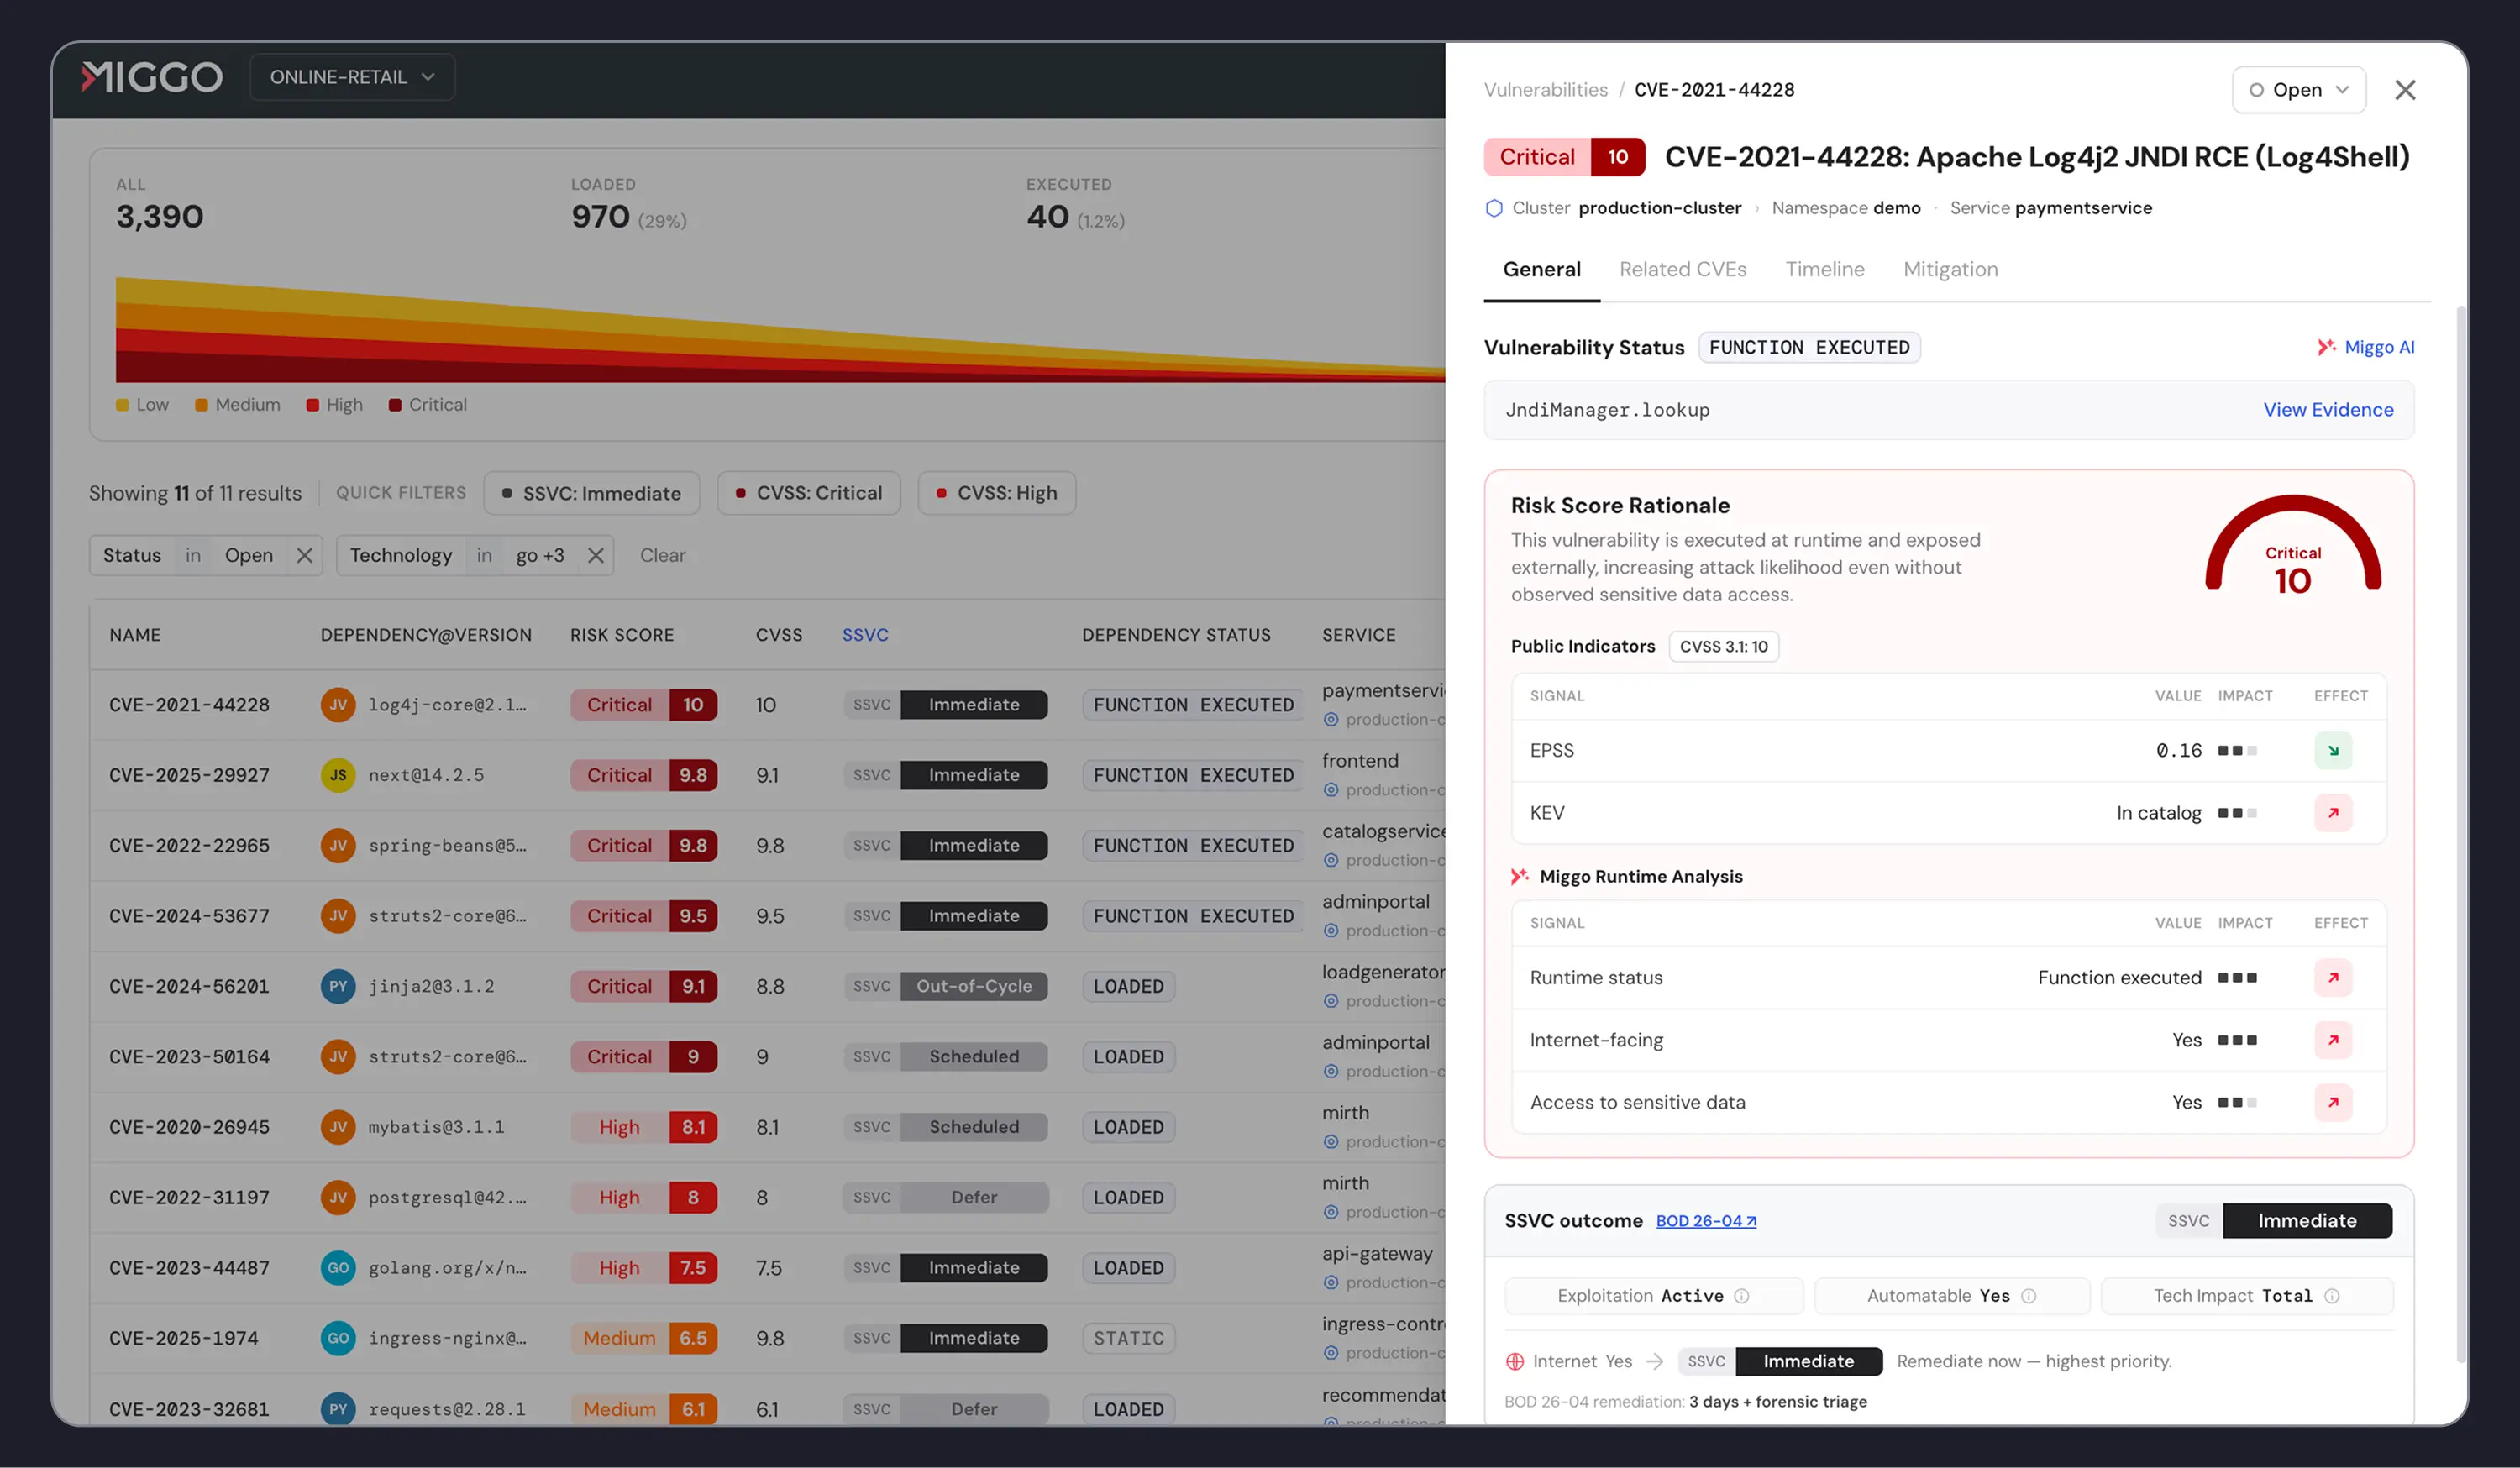The width and height of the screenshot is (2520, 1468).
Task: Open the BOD 26-04 link
Action: [1706, 1221]
